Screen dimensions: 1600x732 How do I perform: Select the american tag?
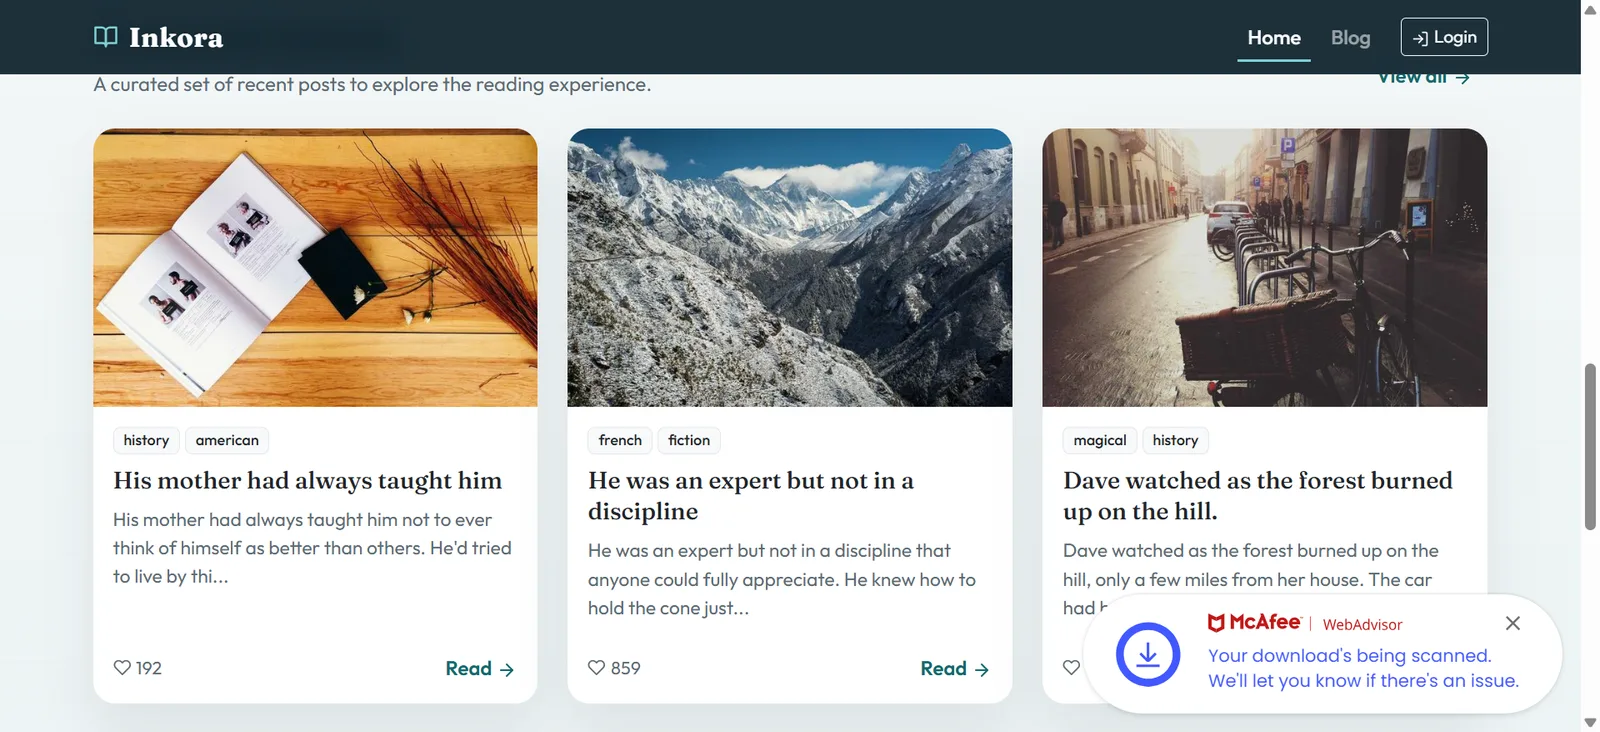227,440
